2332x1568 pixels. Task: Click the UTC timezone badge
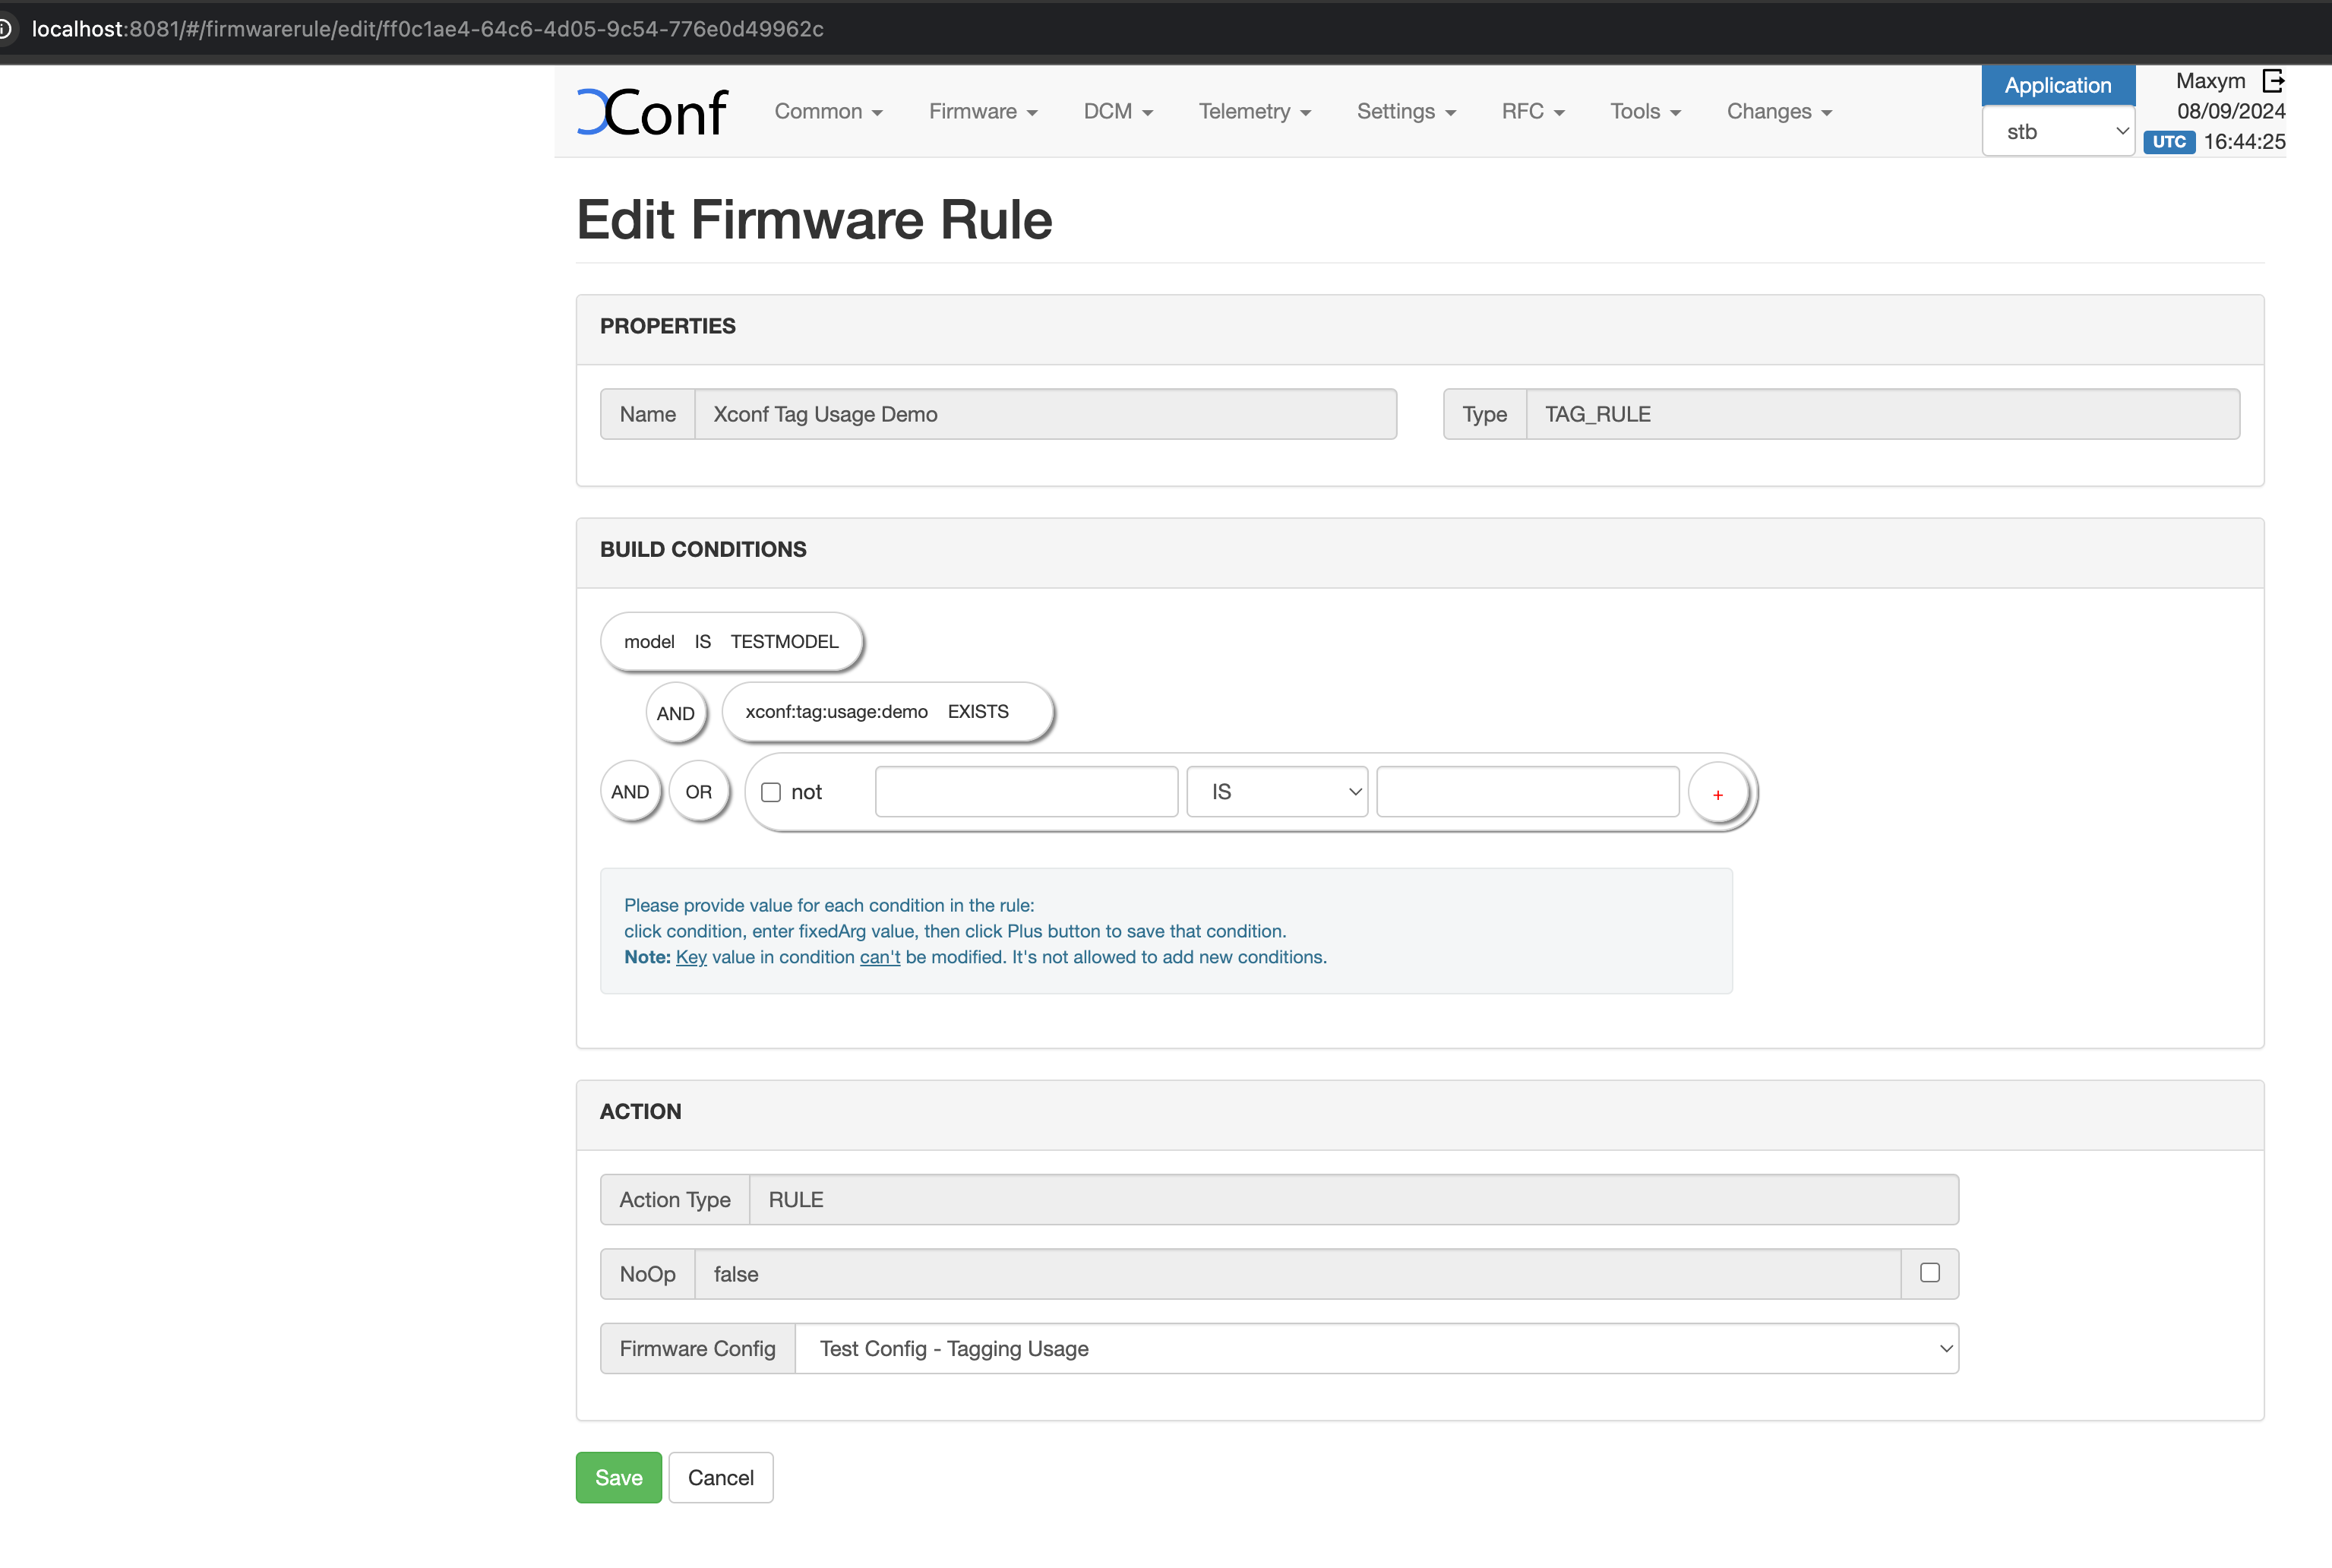coord(2168,142)
